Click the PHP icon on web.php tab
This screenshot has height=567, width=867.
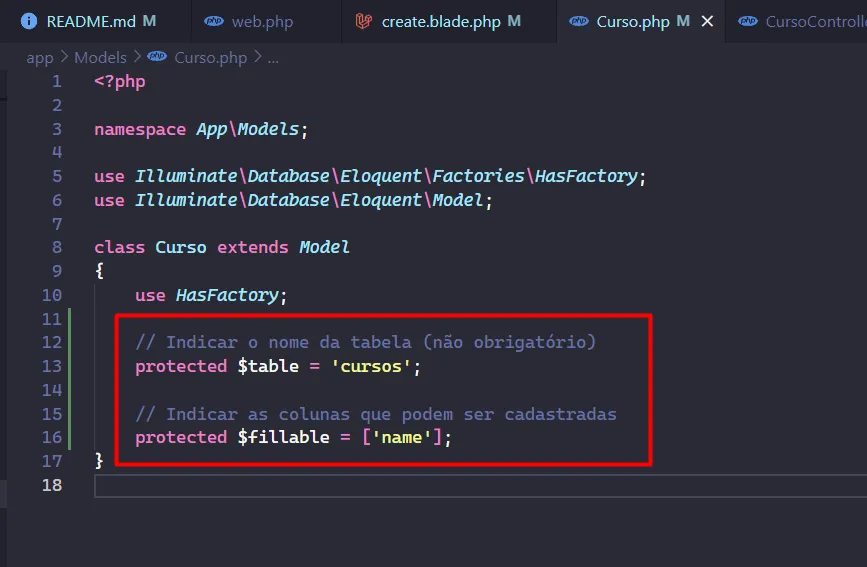pyautogui.click(x=214, y=21)
